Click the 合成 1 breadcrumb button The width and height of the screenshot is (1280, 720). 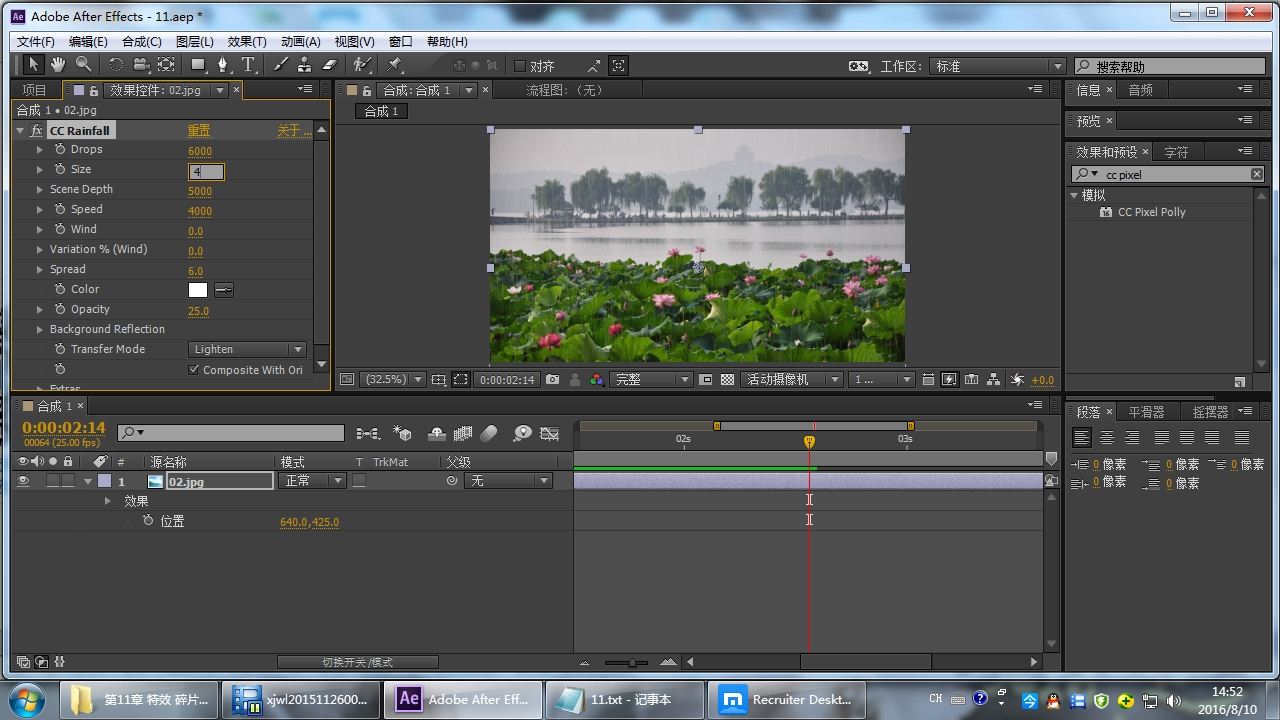click(381, 111)
